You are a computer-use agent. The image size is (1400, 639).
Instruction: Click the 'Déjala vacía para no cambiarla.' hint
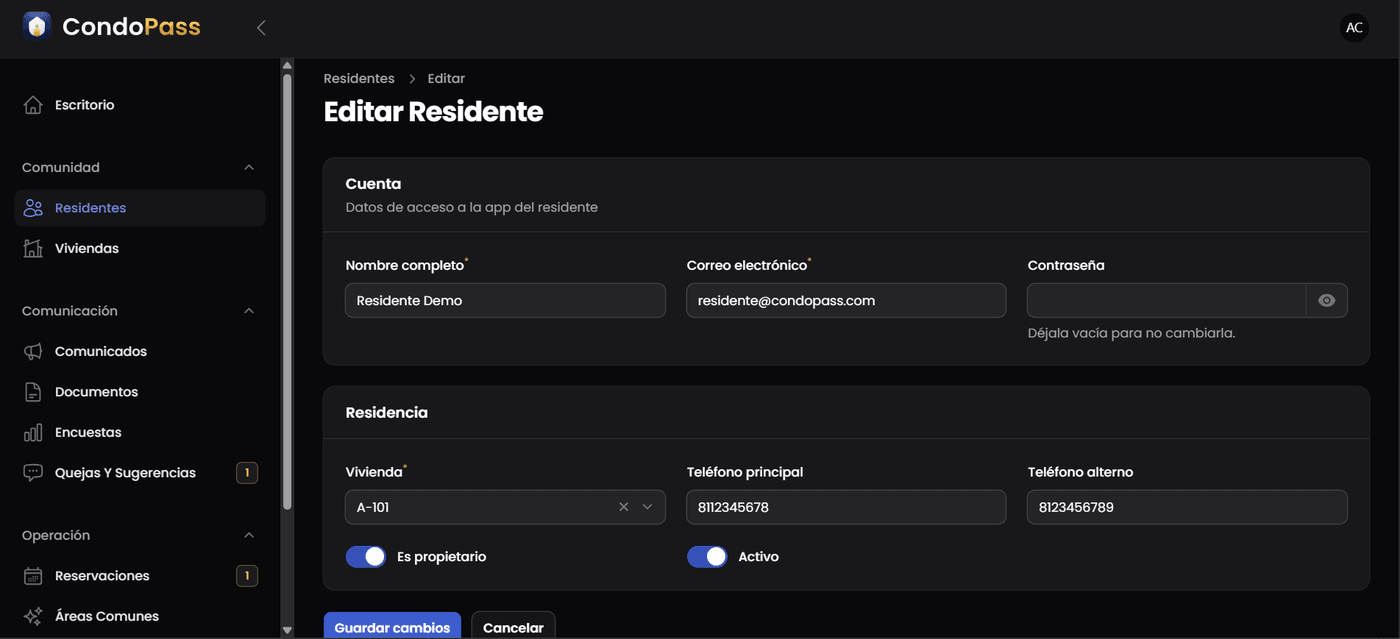pyautogui.click(x=1131, y=333)
